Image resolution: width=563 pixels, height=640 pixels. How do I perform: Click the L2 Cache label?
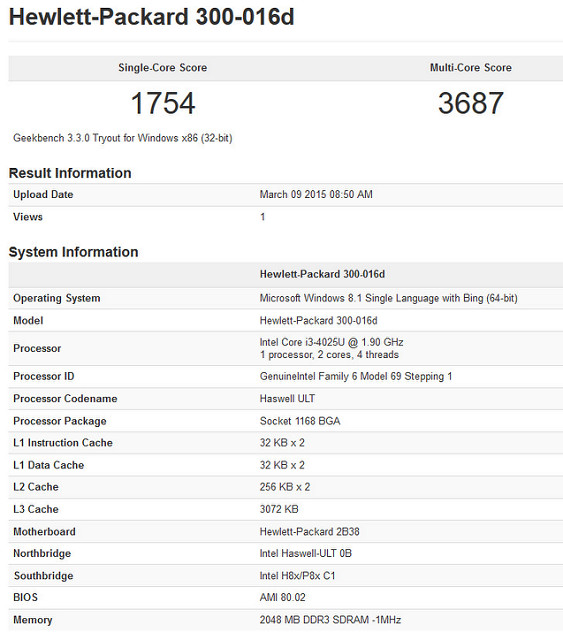pos(36,487)
